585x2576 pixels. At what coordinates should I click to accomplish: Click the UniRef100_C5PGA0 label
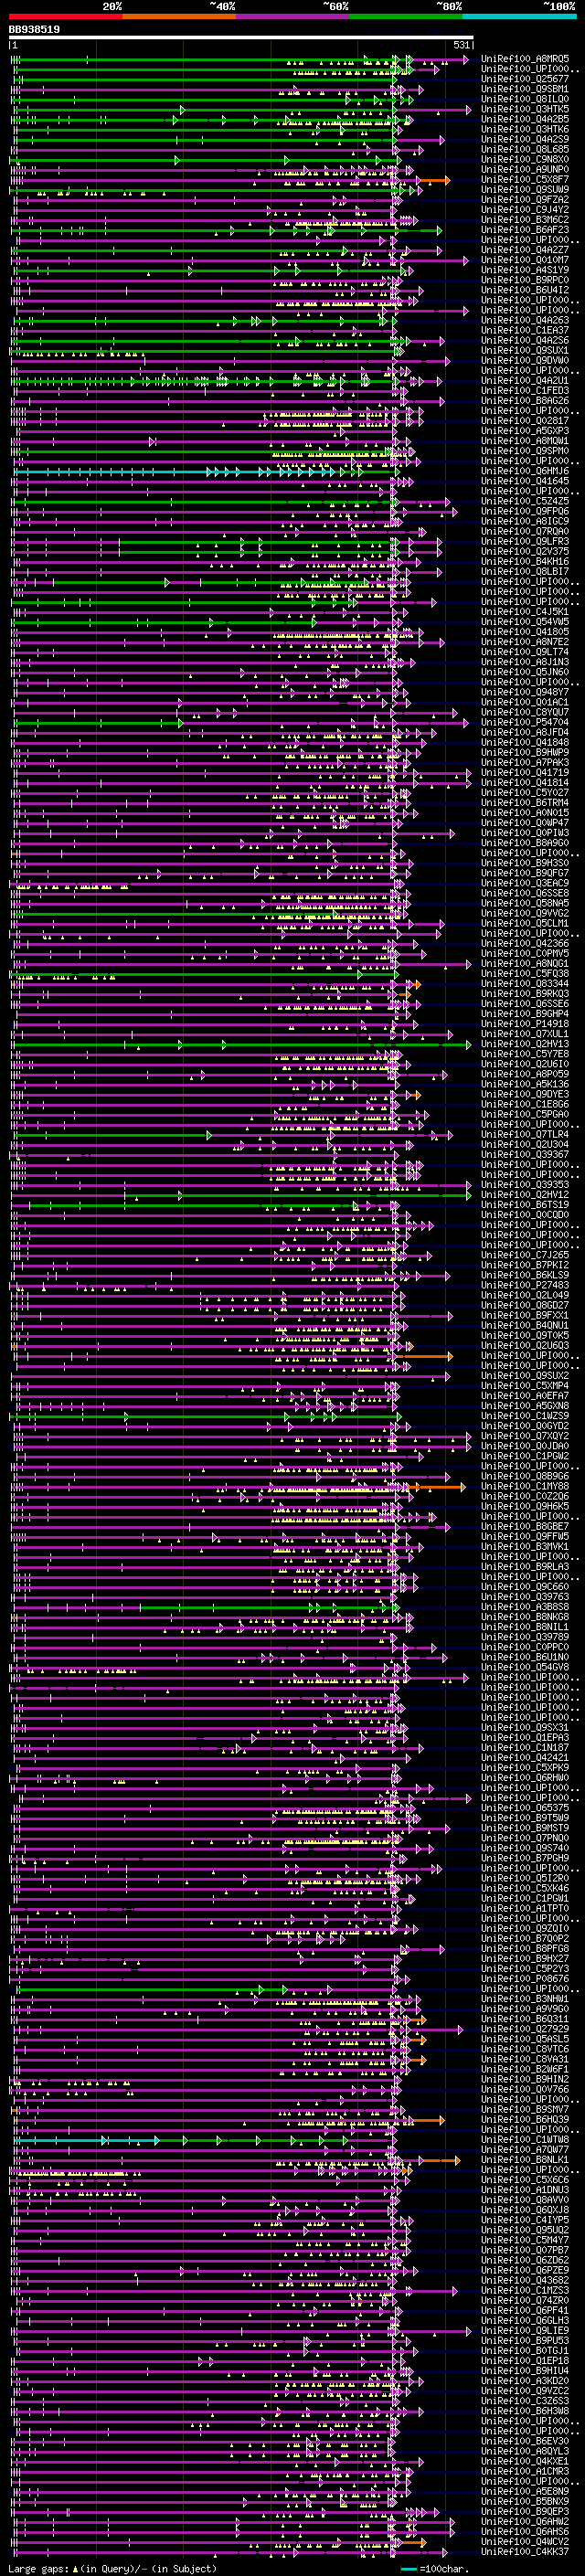pos(525,1114)
